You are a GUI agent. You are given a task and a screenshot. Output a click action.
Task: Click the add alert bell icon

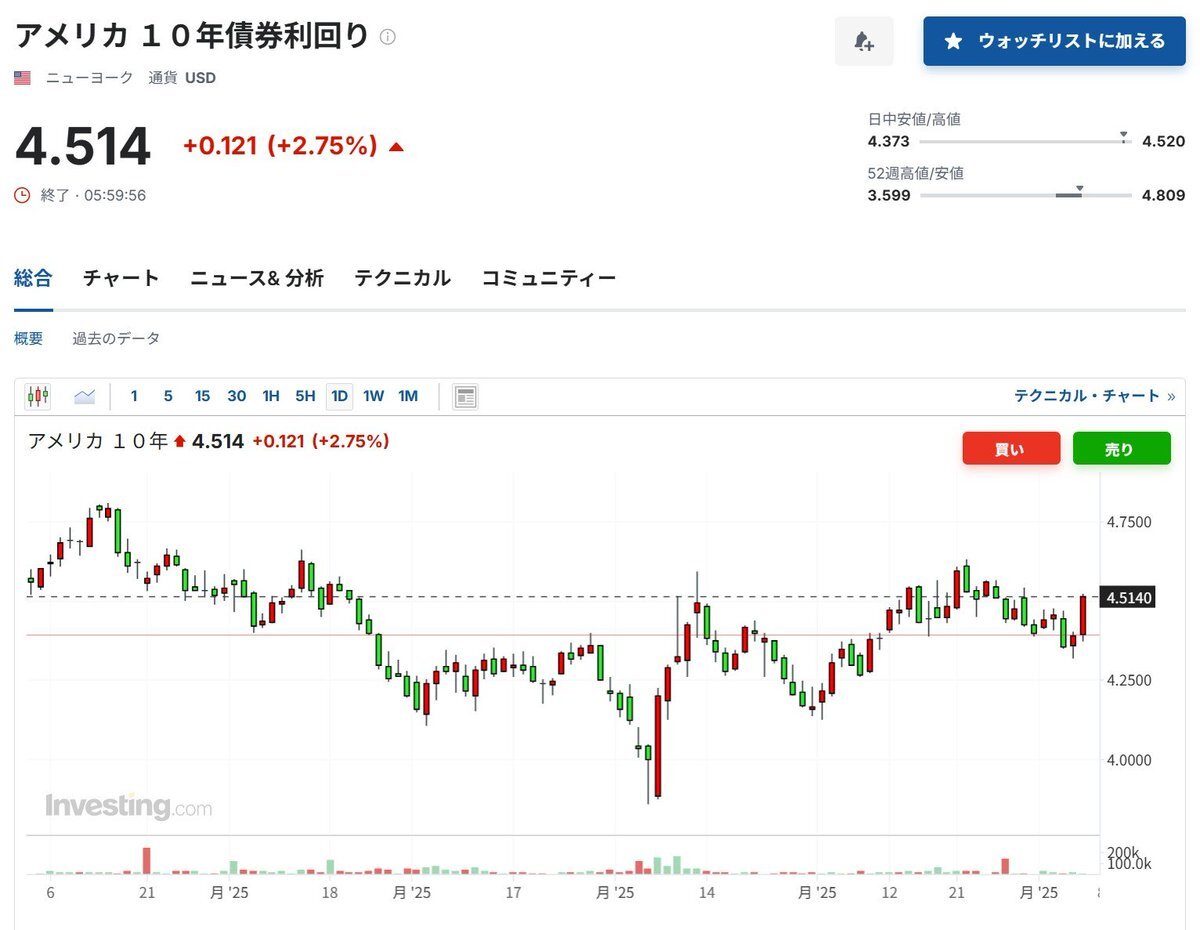[864, 41]
